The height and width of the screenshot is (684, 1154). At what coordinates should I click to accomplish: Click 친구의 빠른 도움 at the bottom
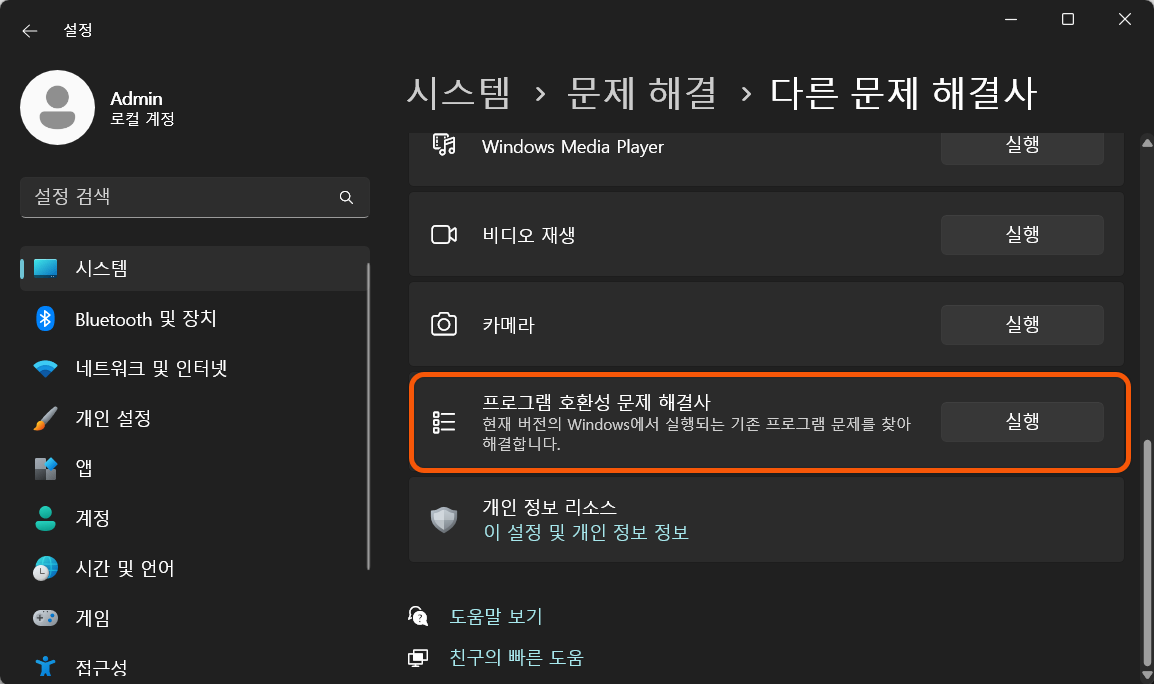(x=514, y=657)
